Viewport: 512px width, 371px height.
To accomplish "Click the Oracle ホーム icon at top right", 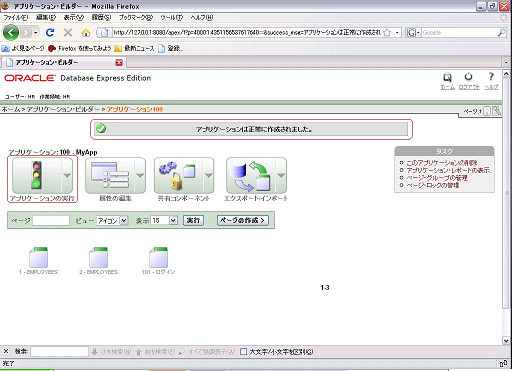I will tap(447, 78).
